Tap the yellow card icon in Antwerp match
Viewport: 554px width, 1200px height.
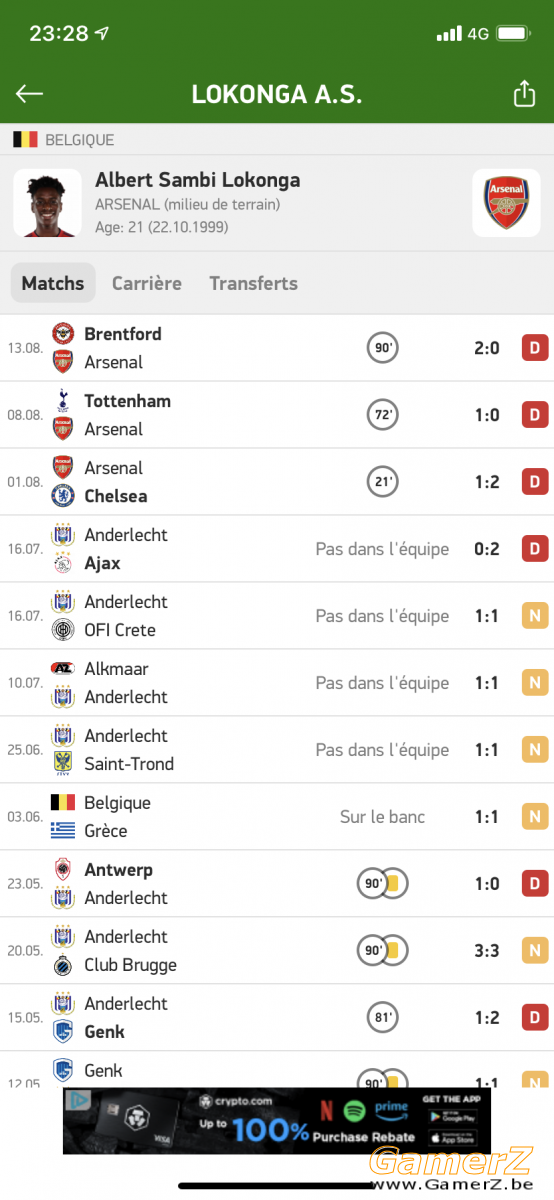(x=393, y=884)
